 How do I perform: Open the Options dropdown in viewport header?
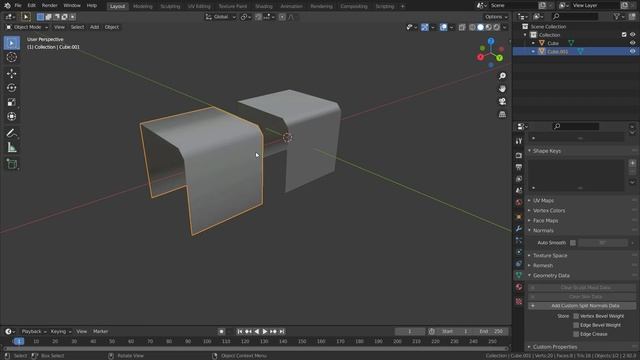click(496, 17)
